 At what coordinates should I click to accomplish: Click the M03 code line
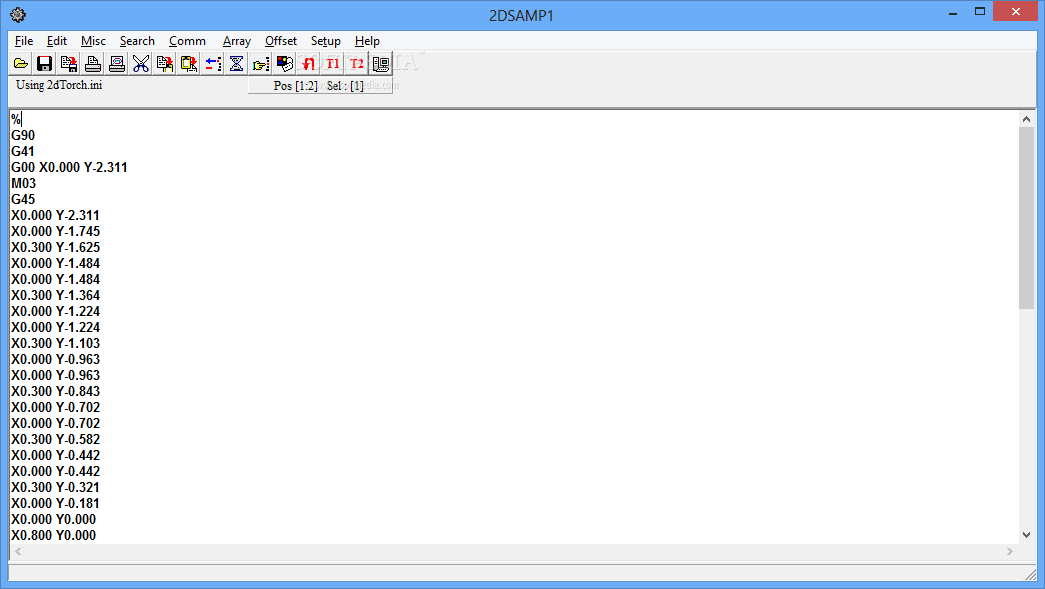(x=23, y=183)
